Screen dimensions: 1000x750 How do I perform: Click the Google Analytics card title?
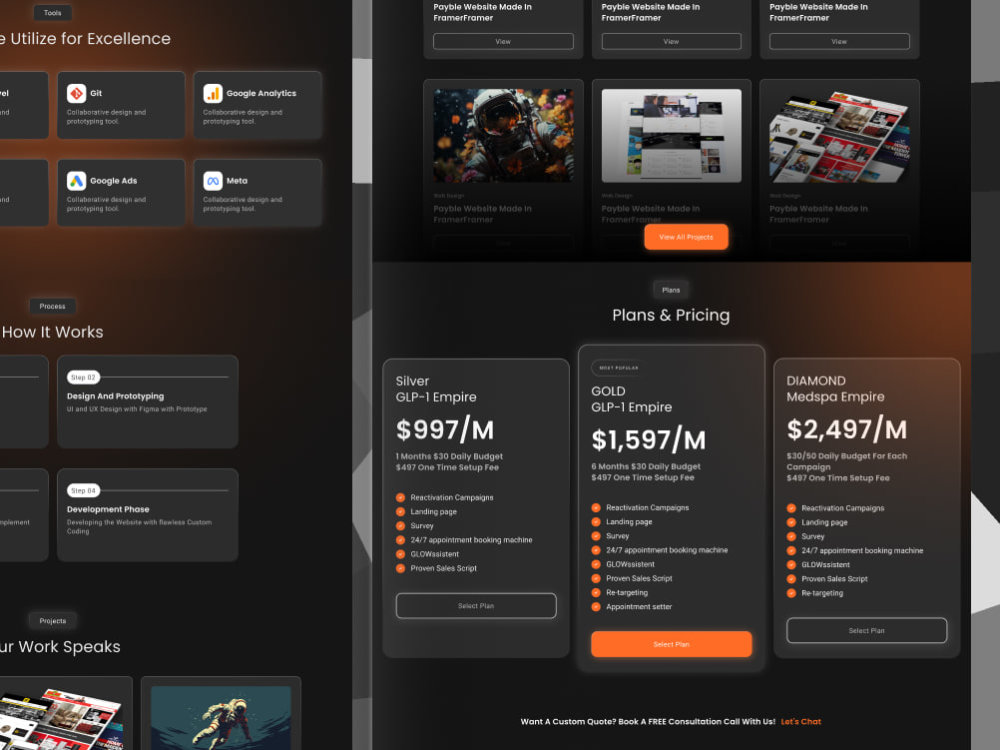pos(261,93)
